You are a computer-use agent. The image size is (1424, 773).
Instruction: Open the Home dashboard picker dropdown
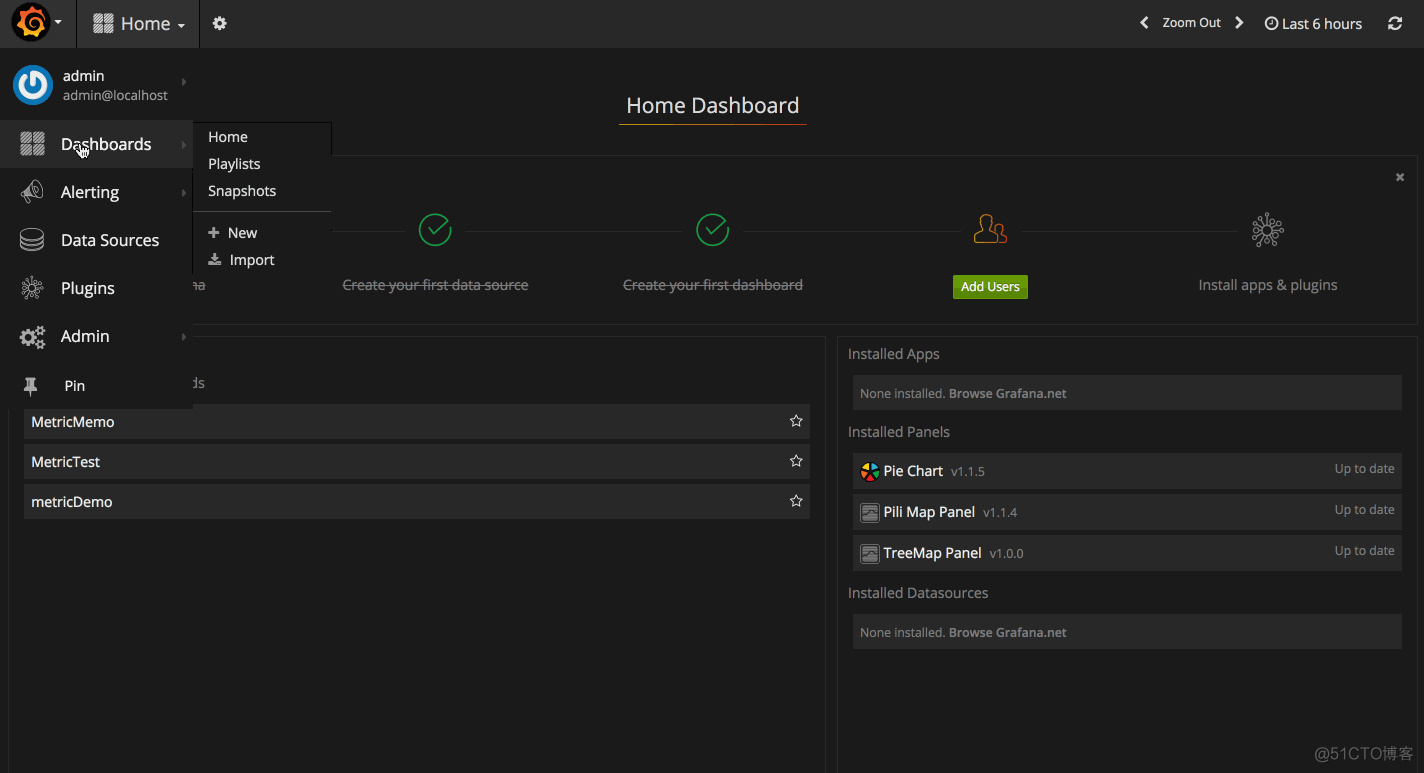(x=139, y=23)
